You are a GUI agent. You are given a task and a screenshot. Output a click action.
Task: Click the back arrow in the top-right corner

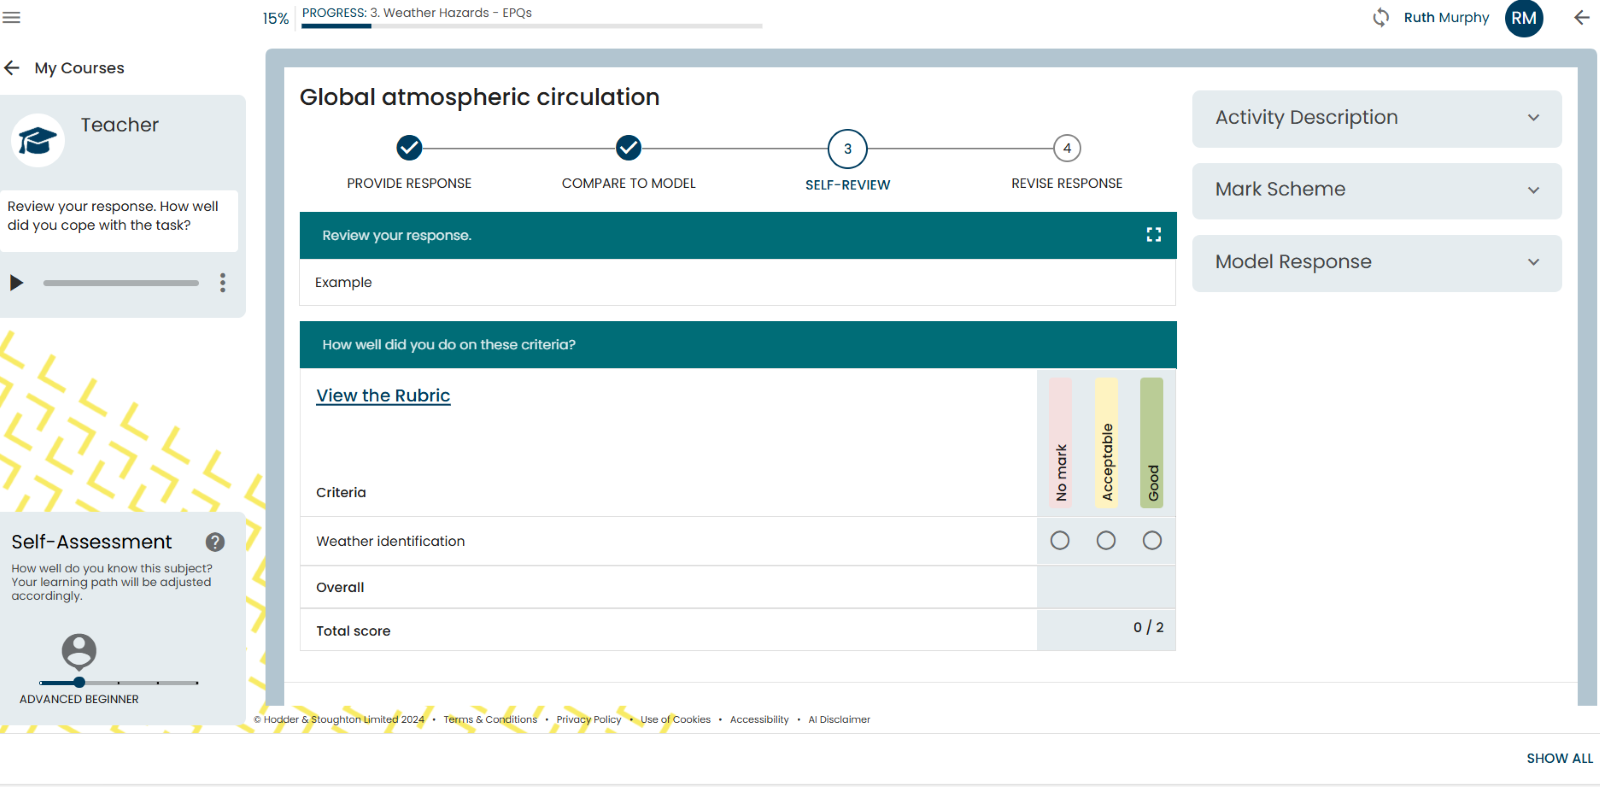(1581, 17)
